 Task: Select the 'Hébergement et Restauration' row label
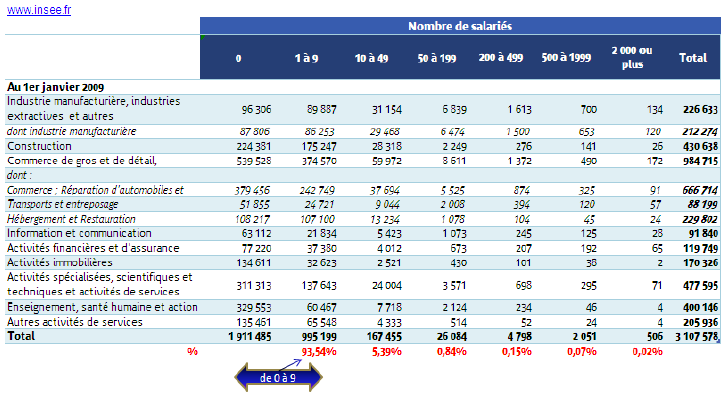coord(72,218)
